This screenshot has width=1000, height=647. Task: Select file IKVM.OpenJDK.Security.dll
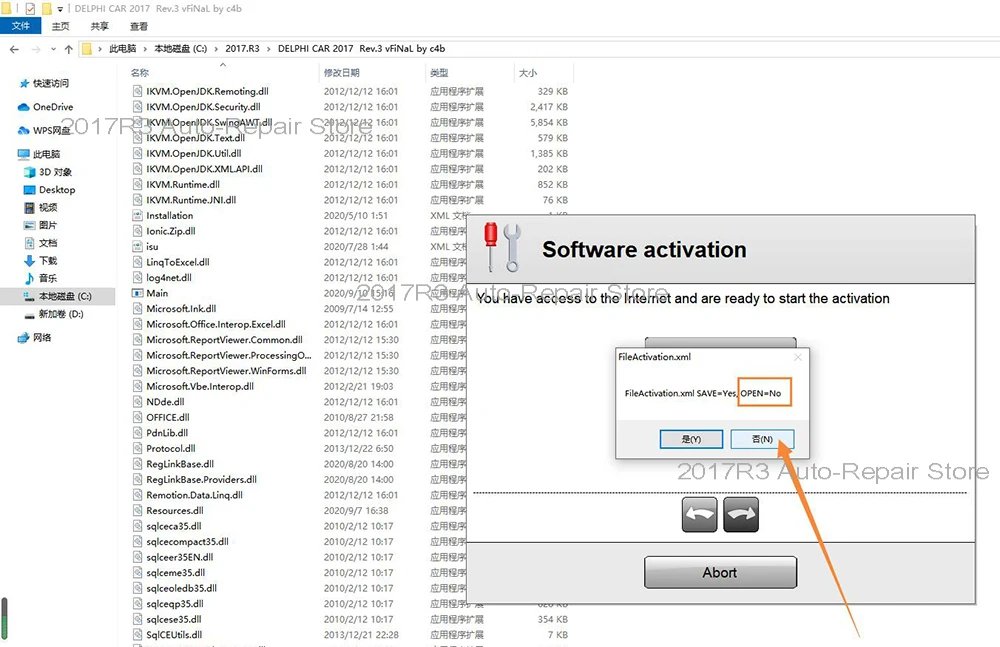(x=203, y=107)
